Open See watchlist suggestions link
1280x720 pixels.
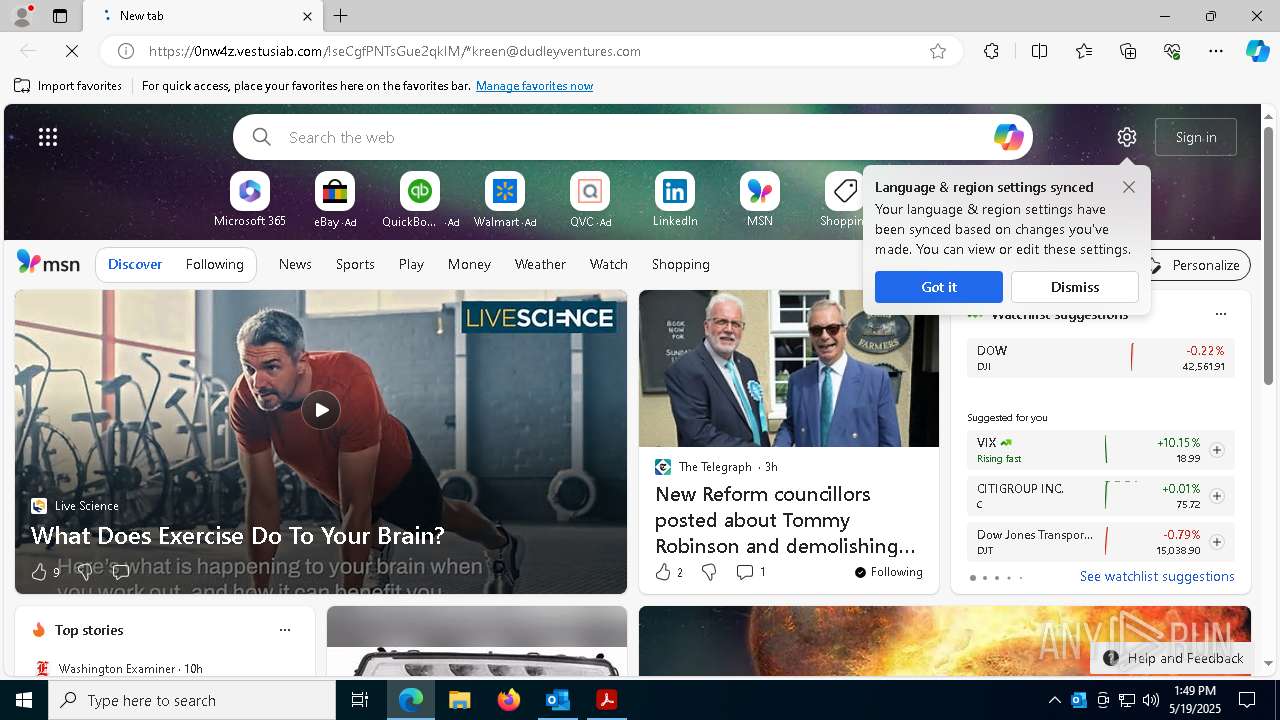click(1157, 576)
